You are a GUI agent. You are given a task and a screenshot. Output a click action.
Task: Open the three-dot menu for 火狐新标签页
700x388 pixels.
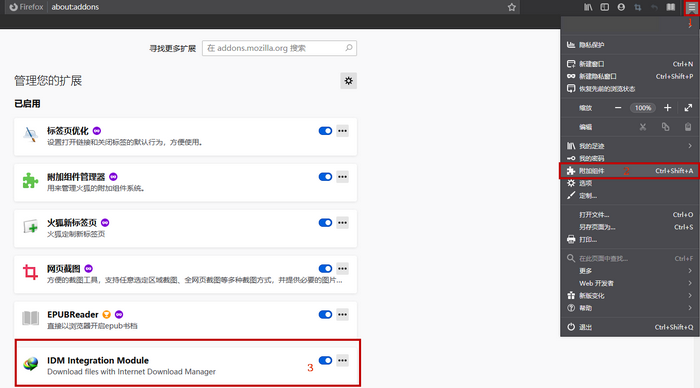tap(342, 223)
